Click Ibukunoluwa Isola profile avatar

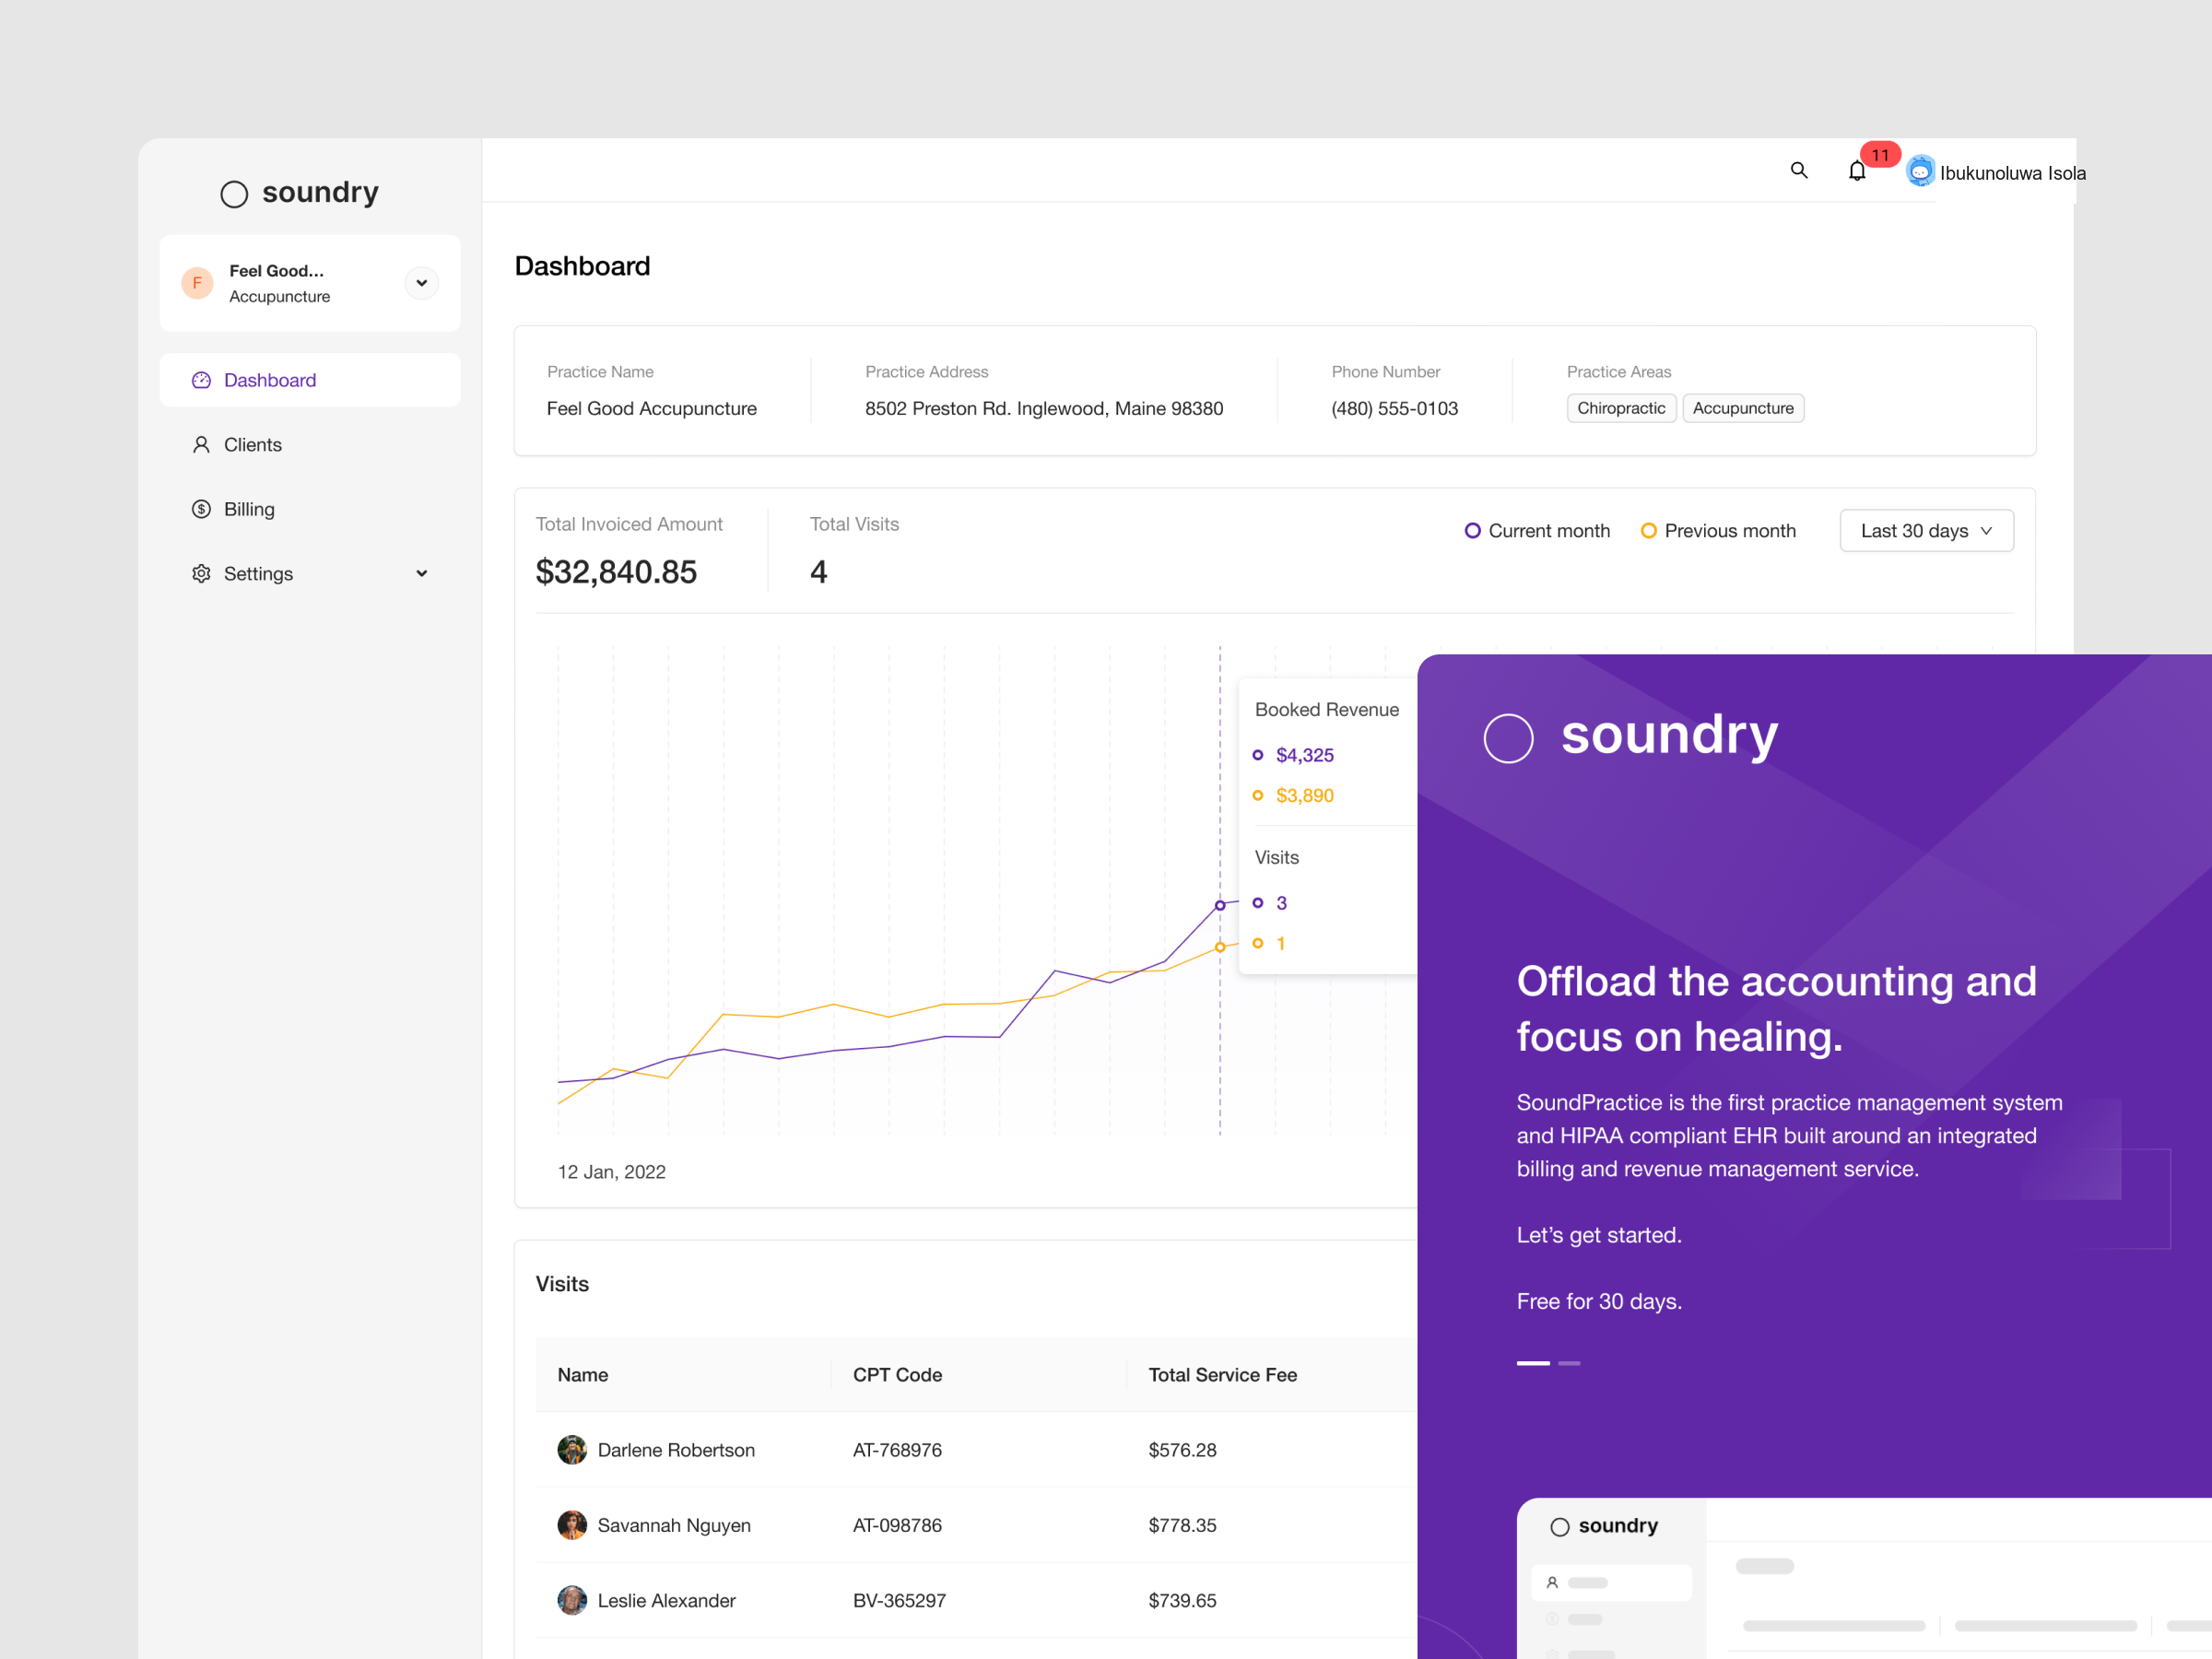click(x=1920, y=171)
